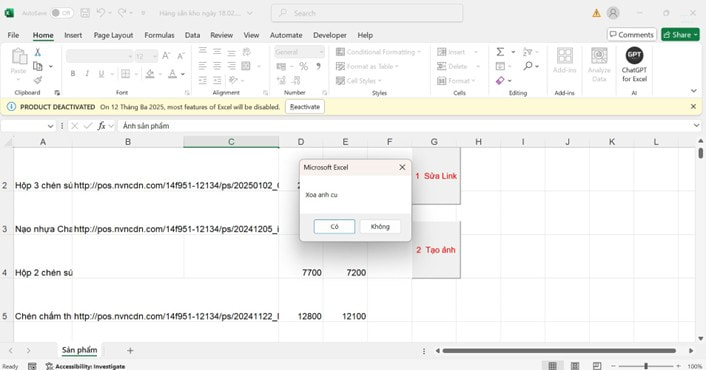The image size is (706, 370).
Task: Collapse the ribbon with the chevron
Action: click(x=694, y=91)
